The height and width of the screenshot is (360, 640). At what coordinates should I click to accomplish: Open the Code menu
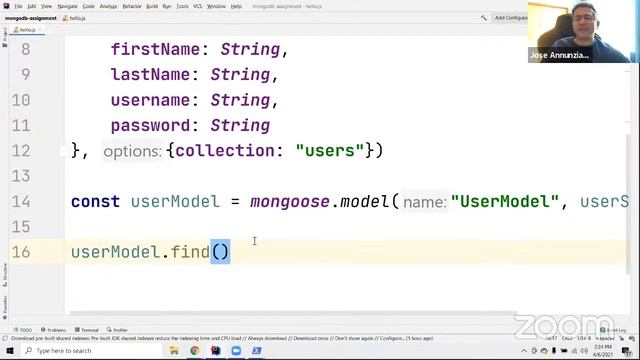pos(88,6)
